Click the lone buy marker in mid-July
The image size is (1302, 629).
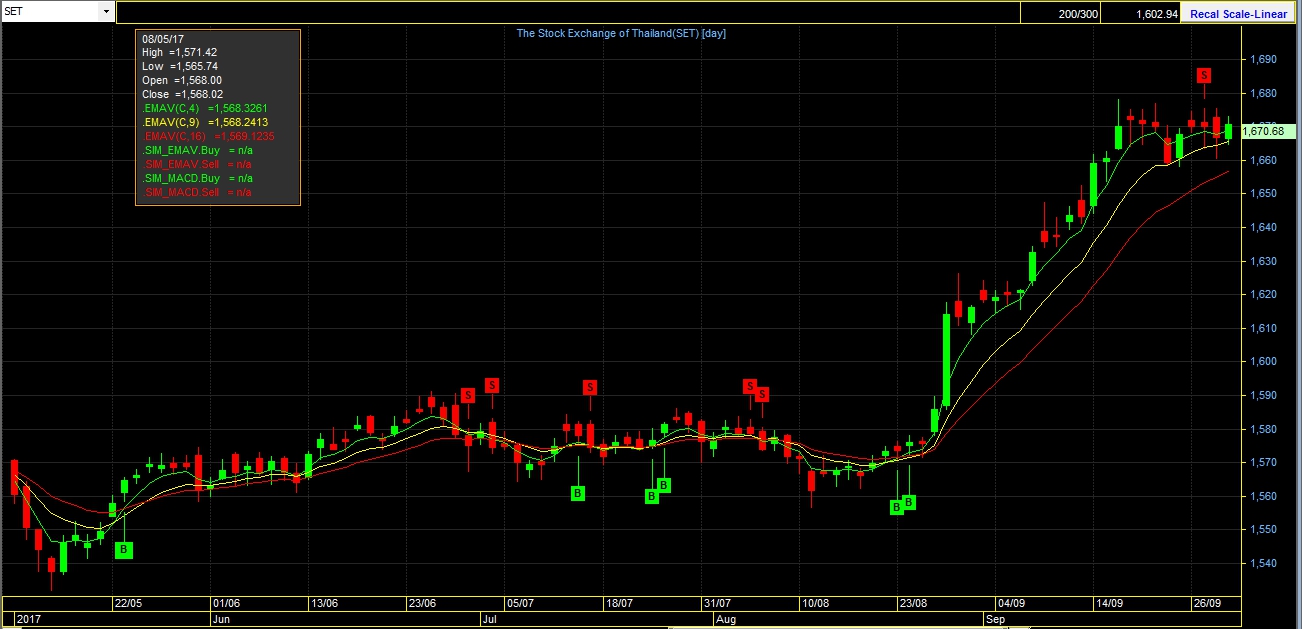(x=578, y=493)
